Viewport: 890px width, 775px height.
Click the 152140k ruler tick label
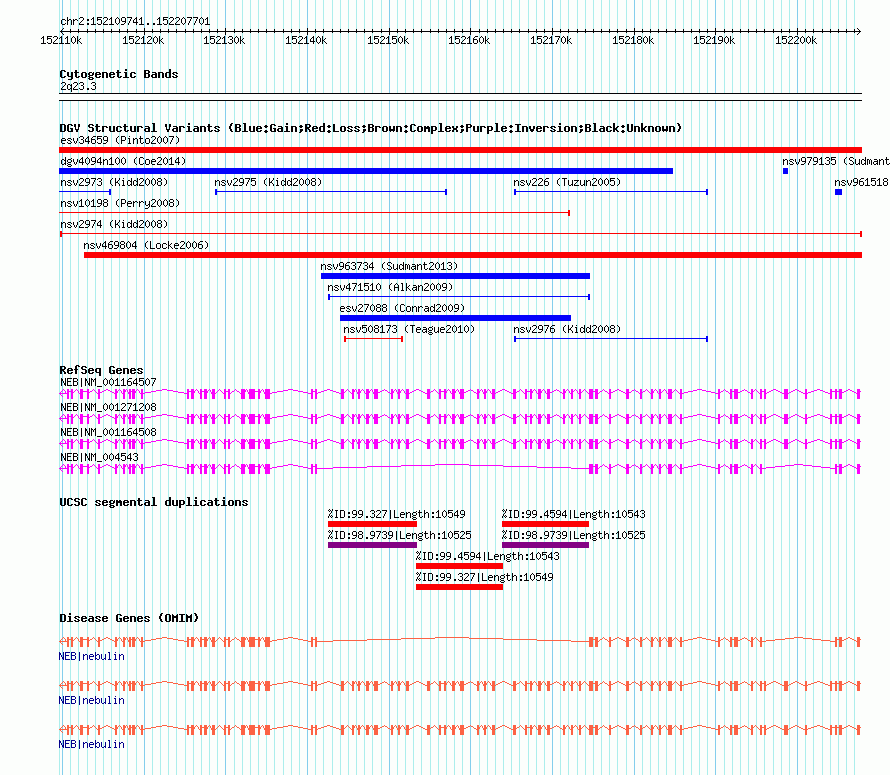click(306, 40)
